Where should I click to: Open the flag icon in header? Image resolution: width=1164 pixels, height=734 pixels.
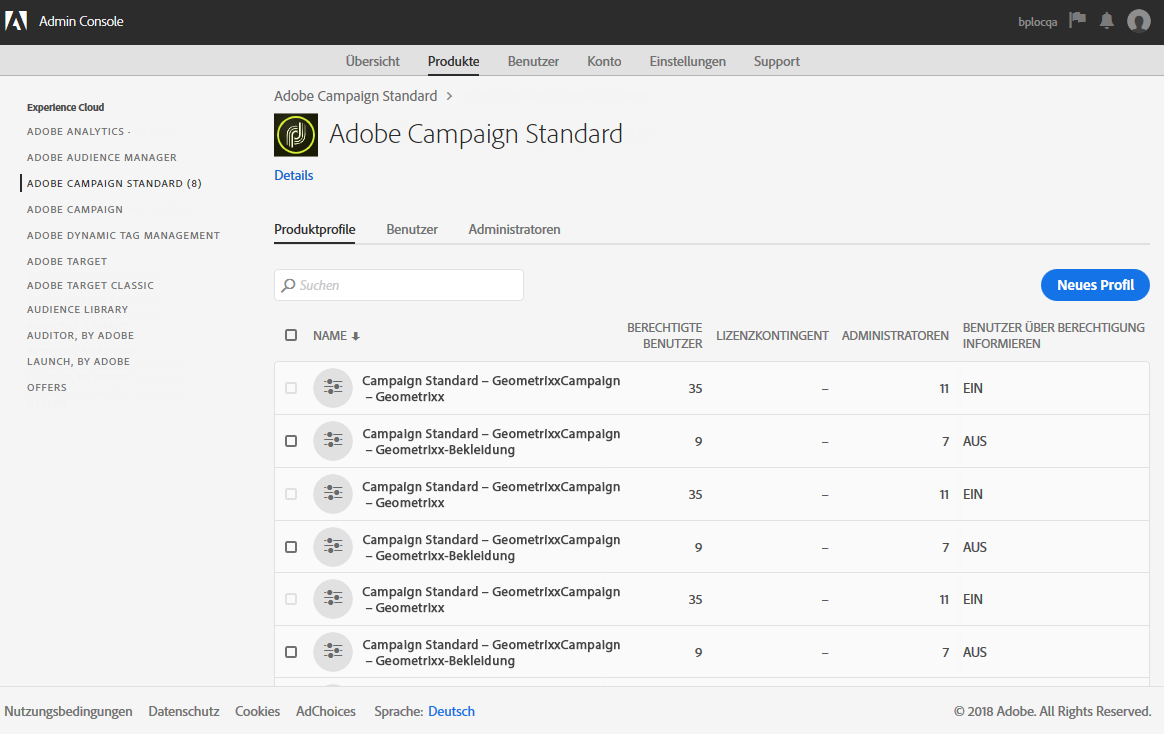click(x=1077, y=20)
